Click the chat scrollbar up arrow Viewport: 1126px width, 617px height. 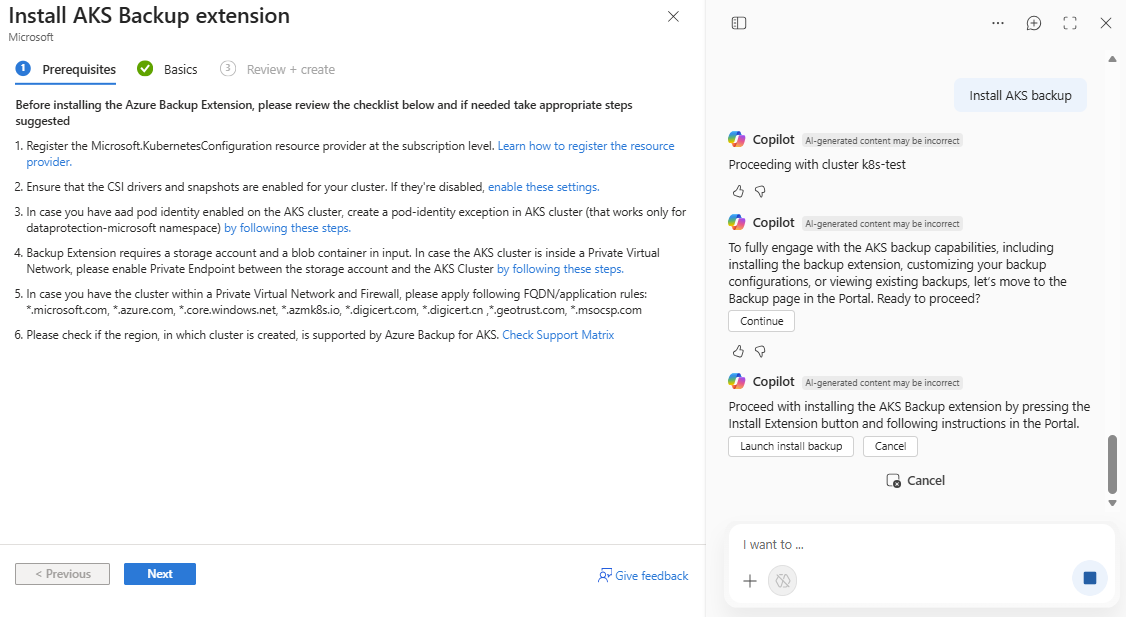click(1112, 59)
